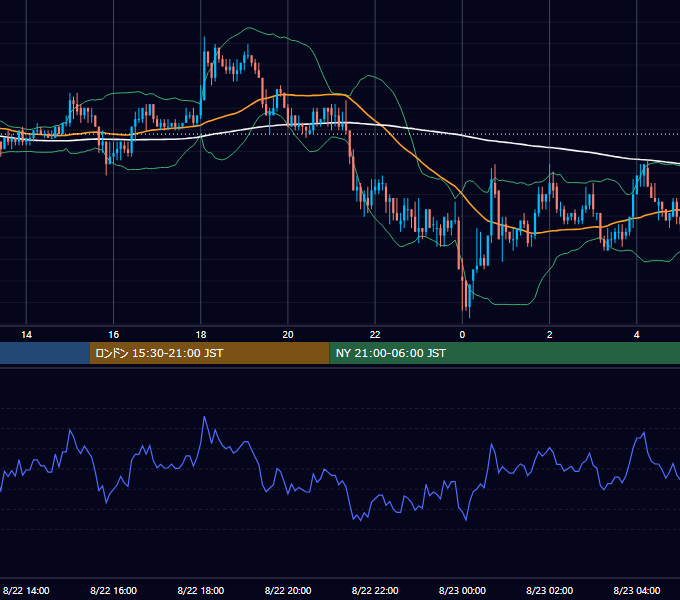Click the 2 hour label on price chart axis
Screen dimensions: 680x600
click(549, 335)
